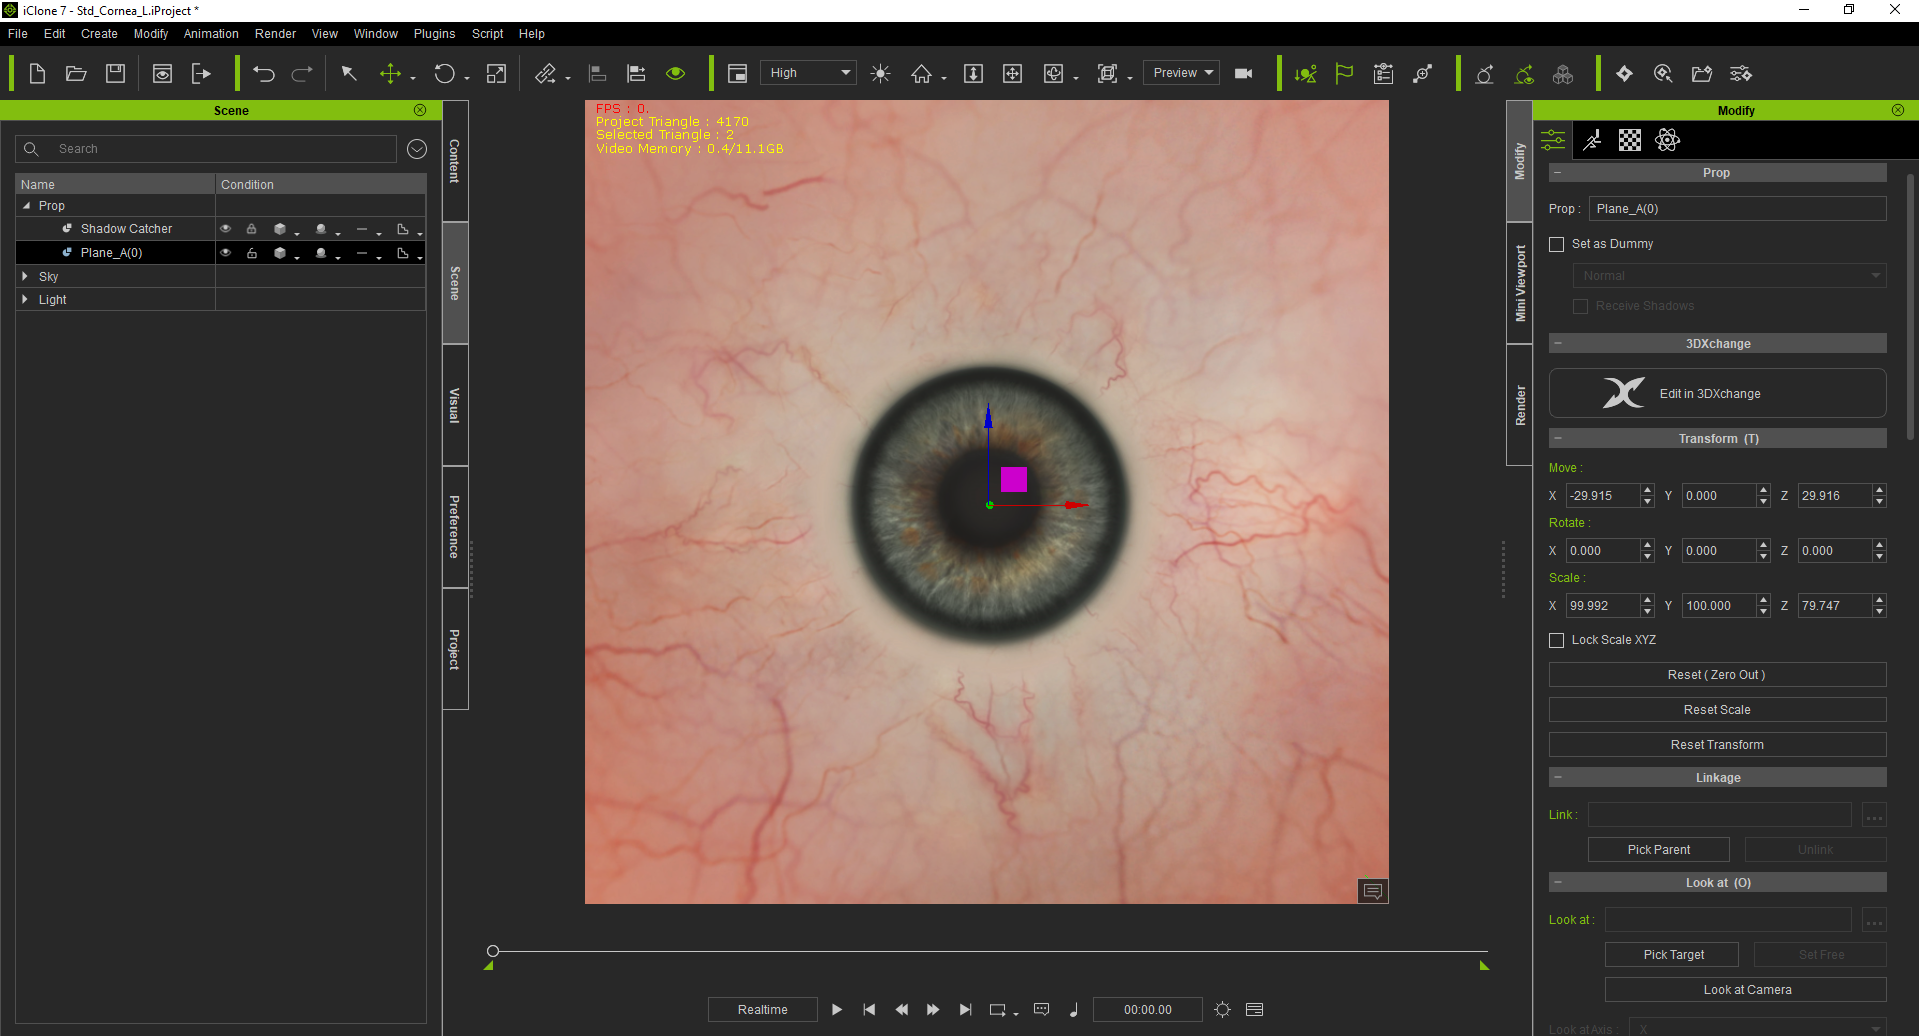Select the arrow selection tool
The width and height of the screenshot is (1919, 1036).
click(x=349, y=73)
